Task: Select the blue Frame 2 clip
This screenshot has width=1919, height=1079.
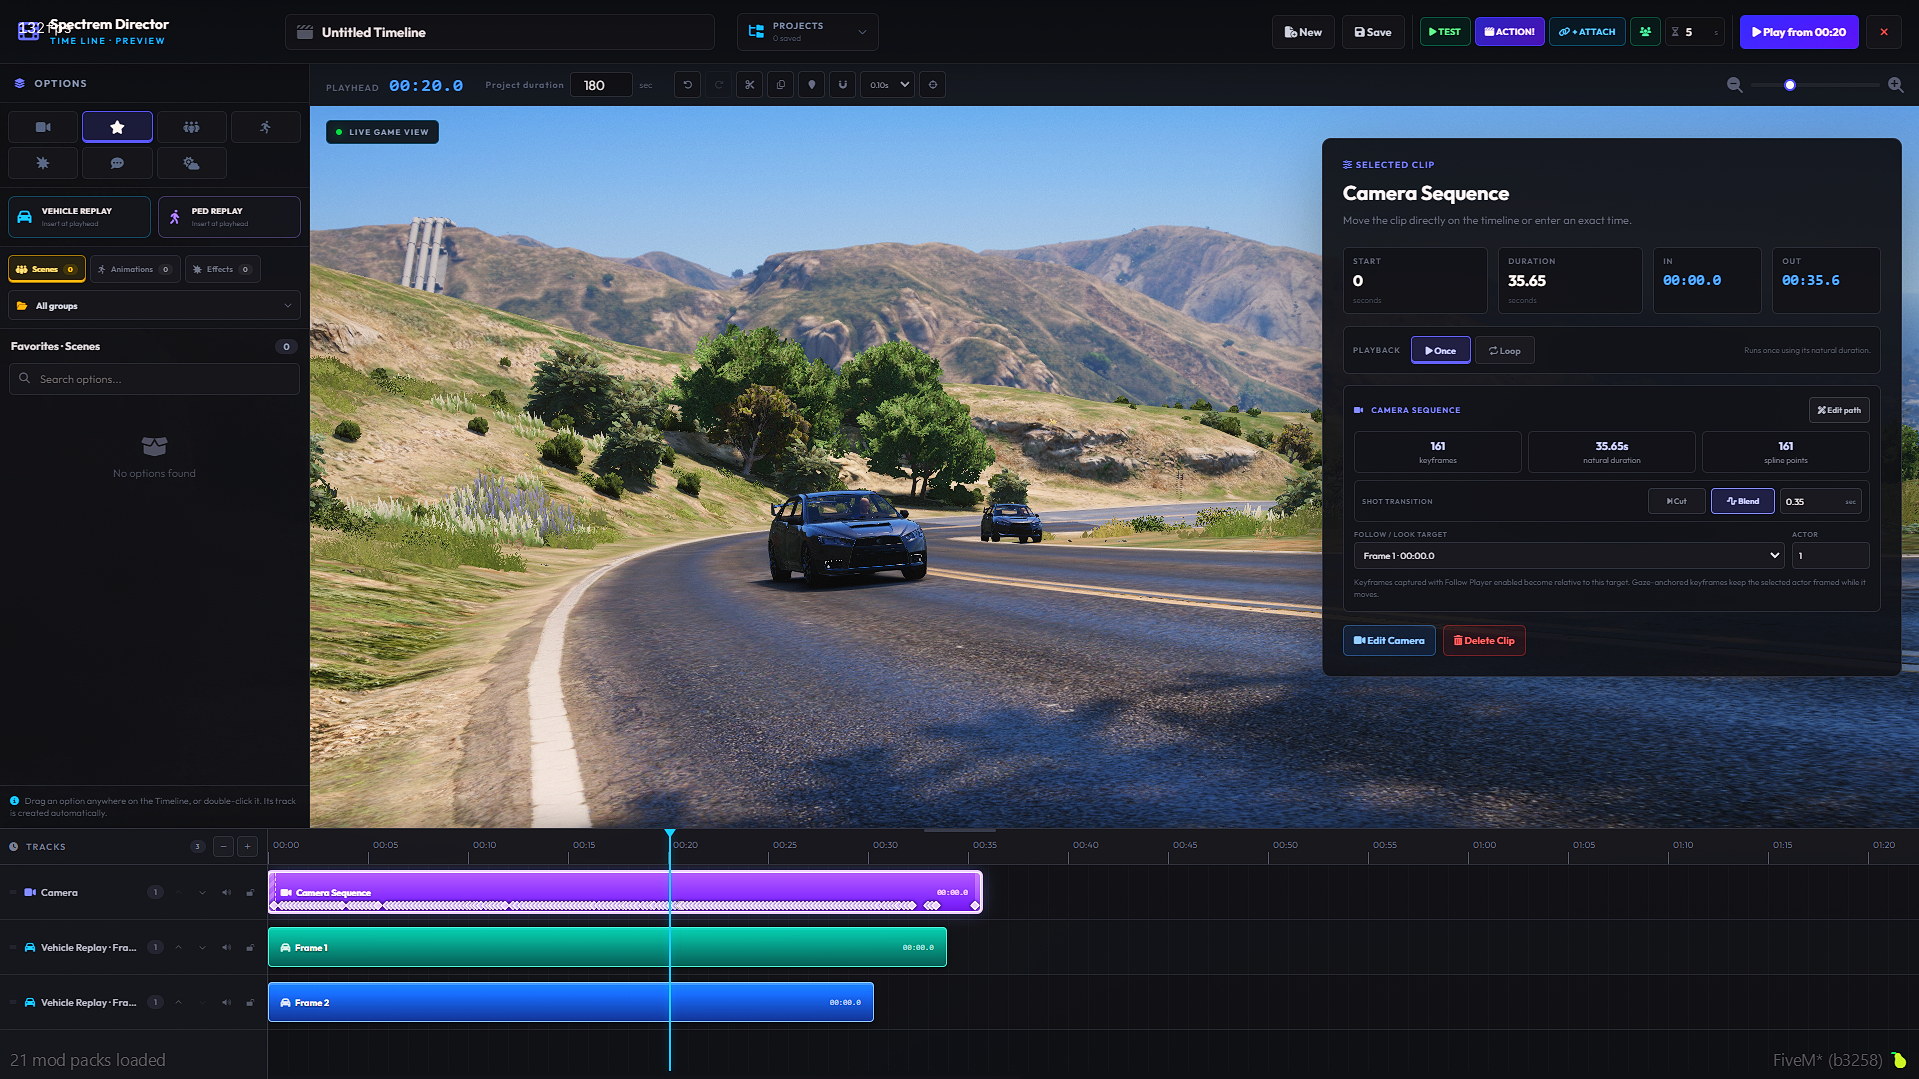Action: (x=571, y=1002)
